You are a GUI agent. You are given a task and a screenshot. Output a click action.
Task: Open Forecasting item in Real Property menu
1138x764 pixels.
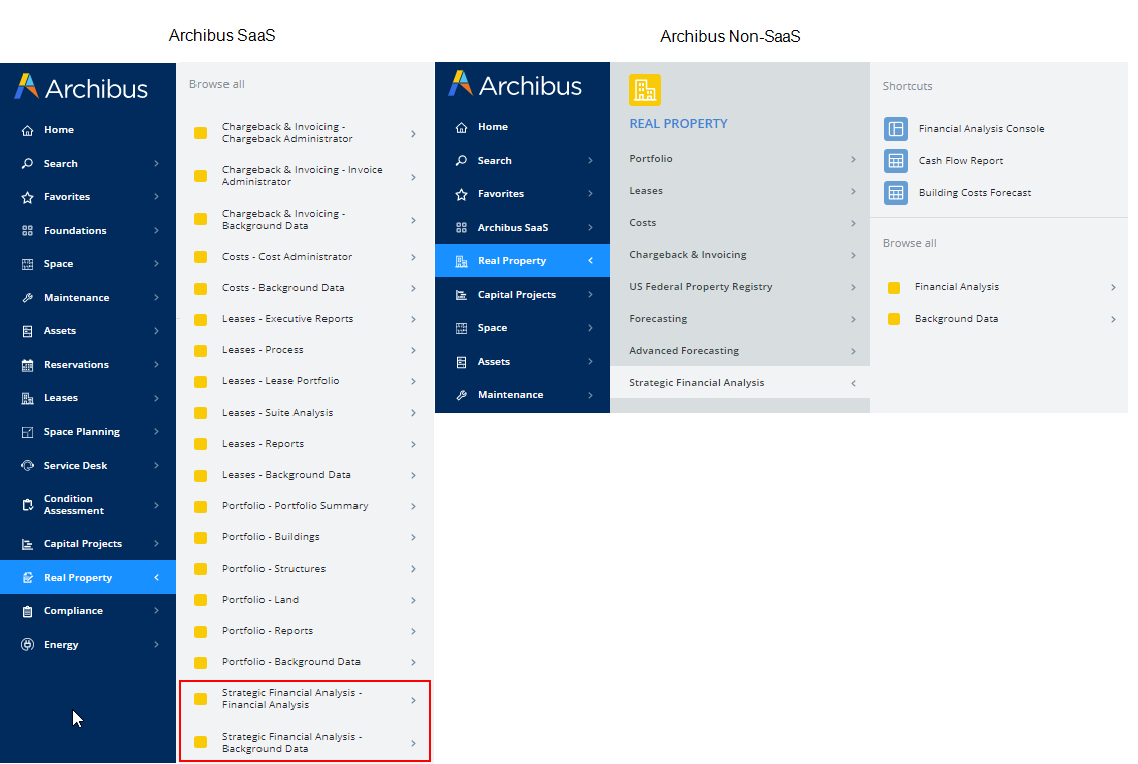click(740, 319)
